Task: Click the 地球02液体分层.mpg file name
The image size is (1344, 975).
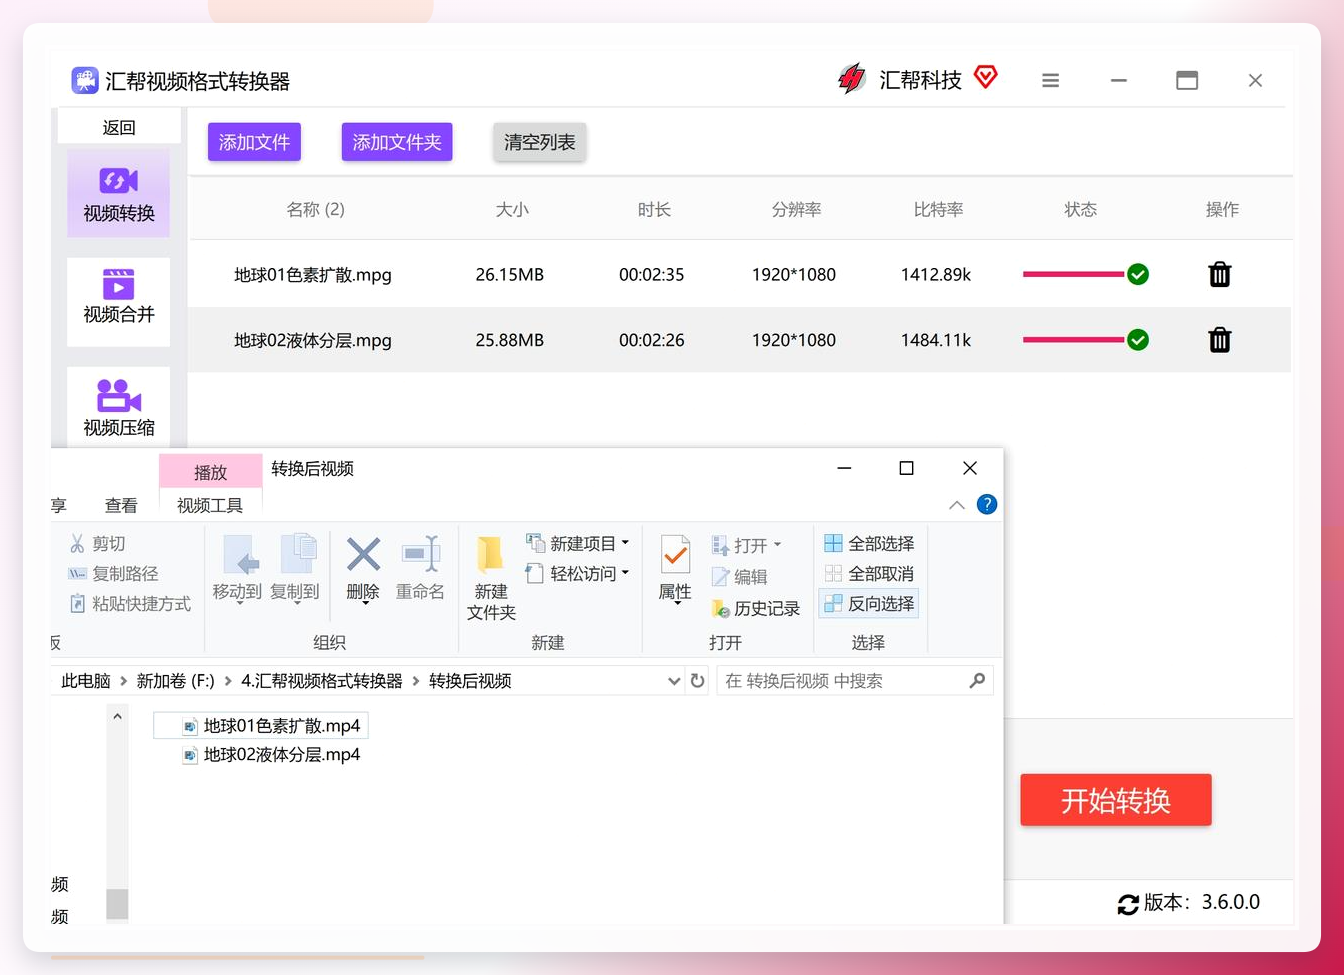Action: pos(313,340)
